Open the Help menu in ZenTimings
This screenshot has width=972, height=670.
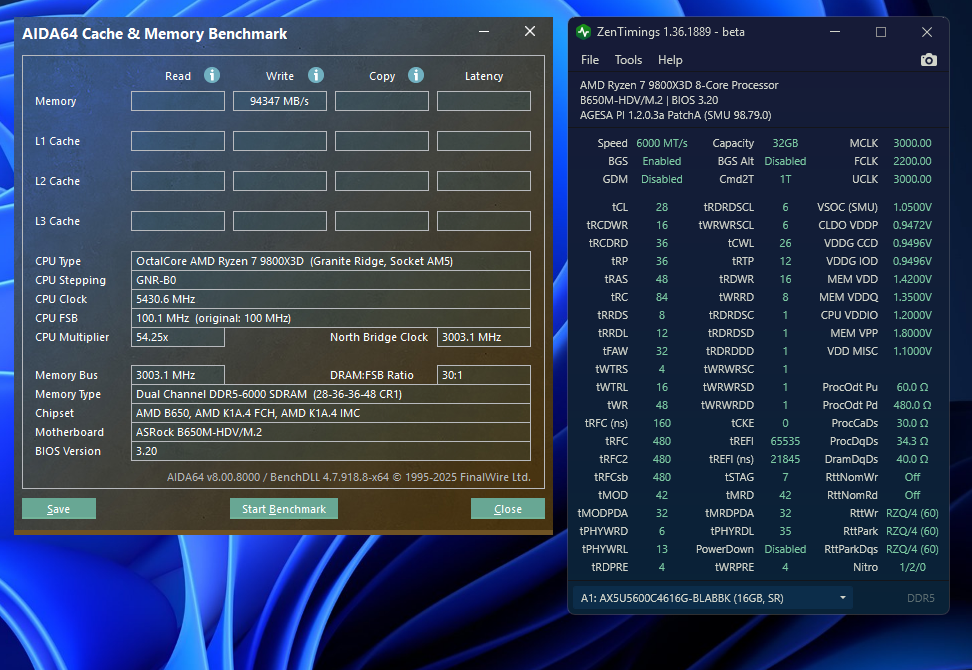[x=669, y=60]
